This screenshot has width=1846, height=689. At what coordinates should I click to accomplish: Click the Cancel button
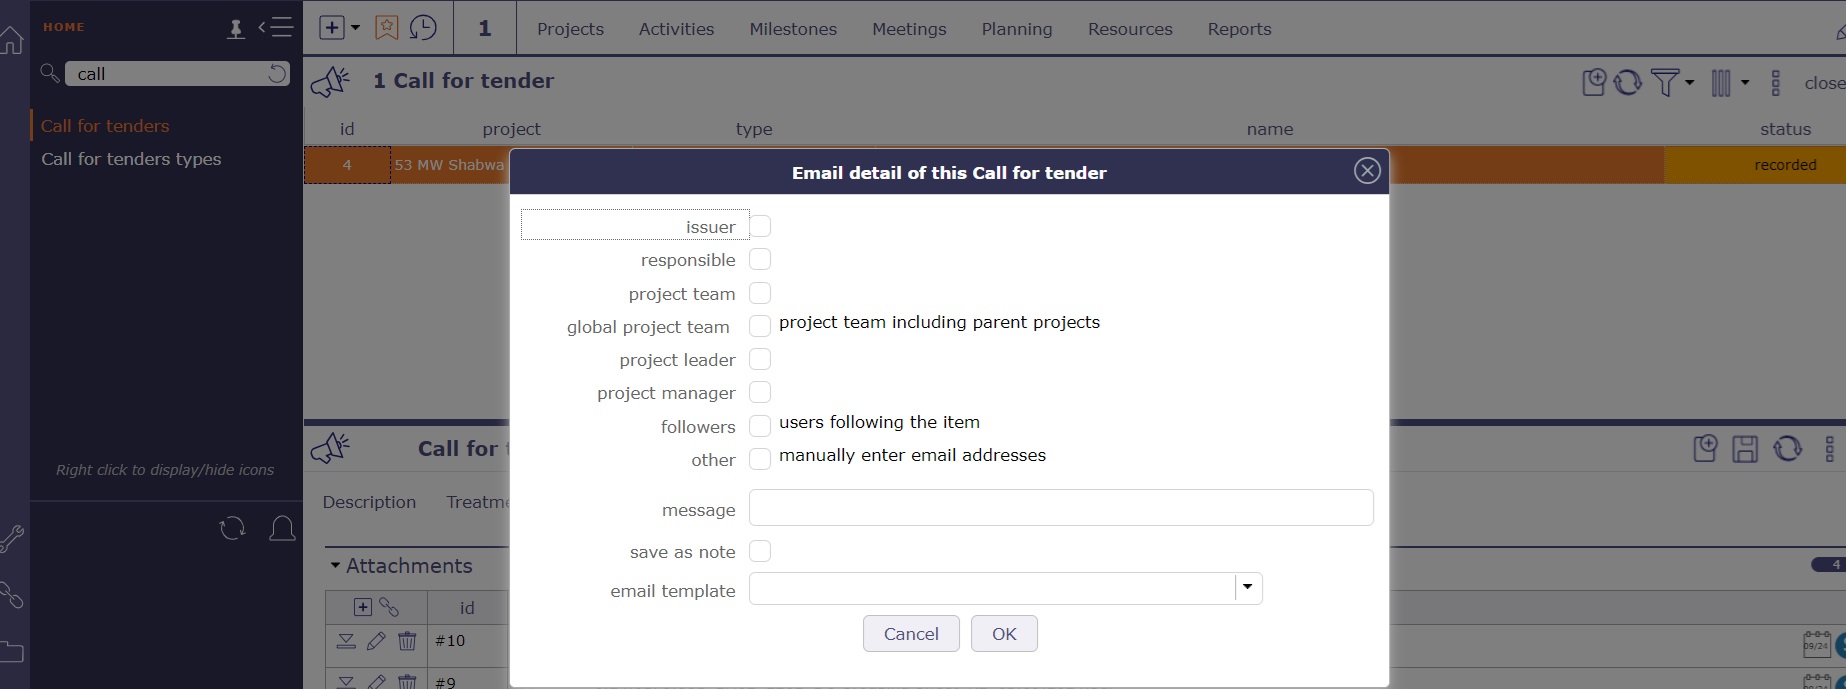pyautogui.click(x=911, y=634)
